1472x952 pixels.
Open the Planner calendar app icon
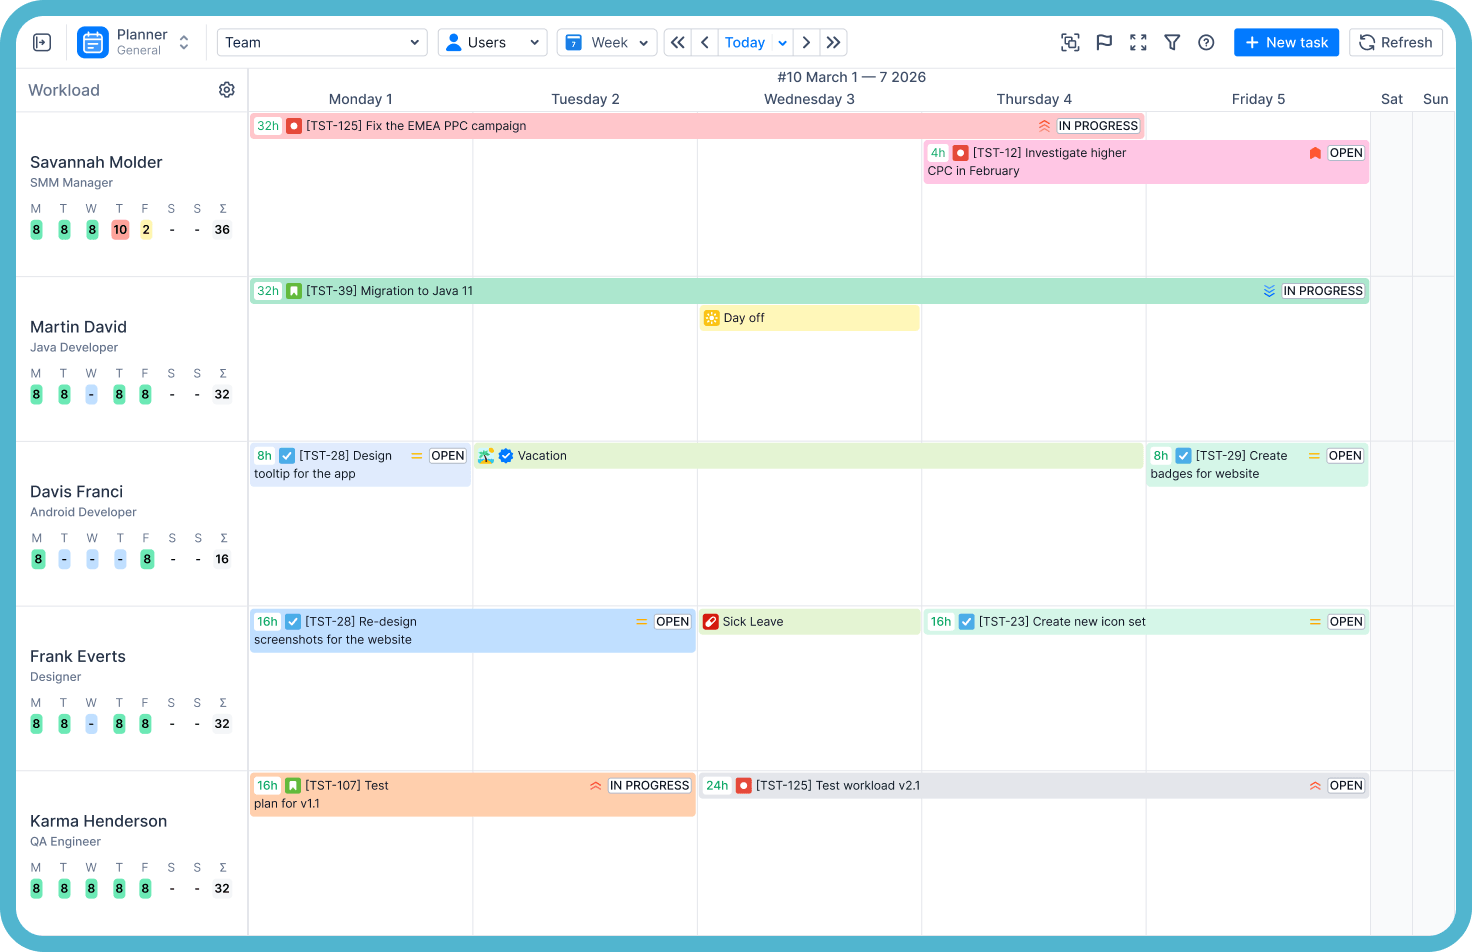[x=93, y=42]
